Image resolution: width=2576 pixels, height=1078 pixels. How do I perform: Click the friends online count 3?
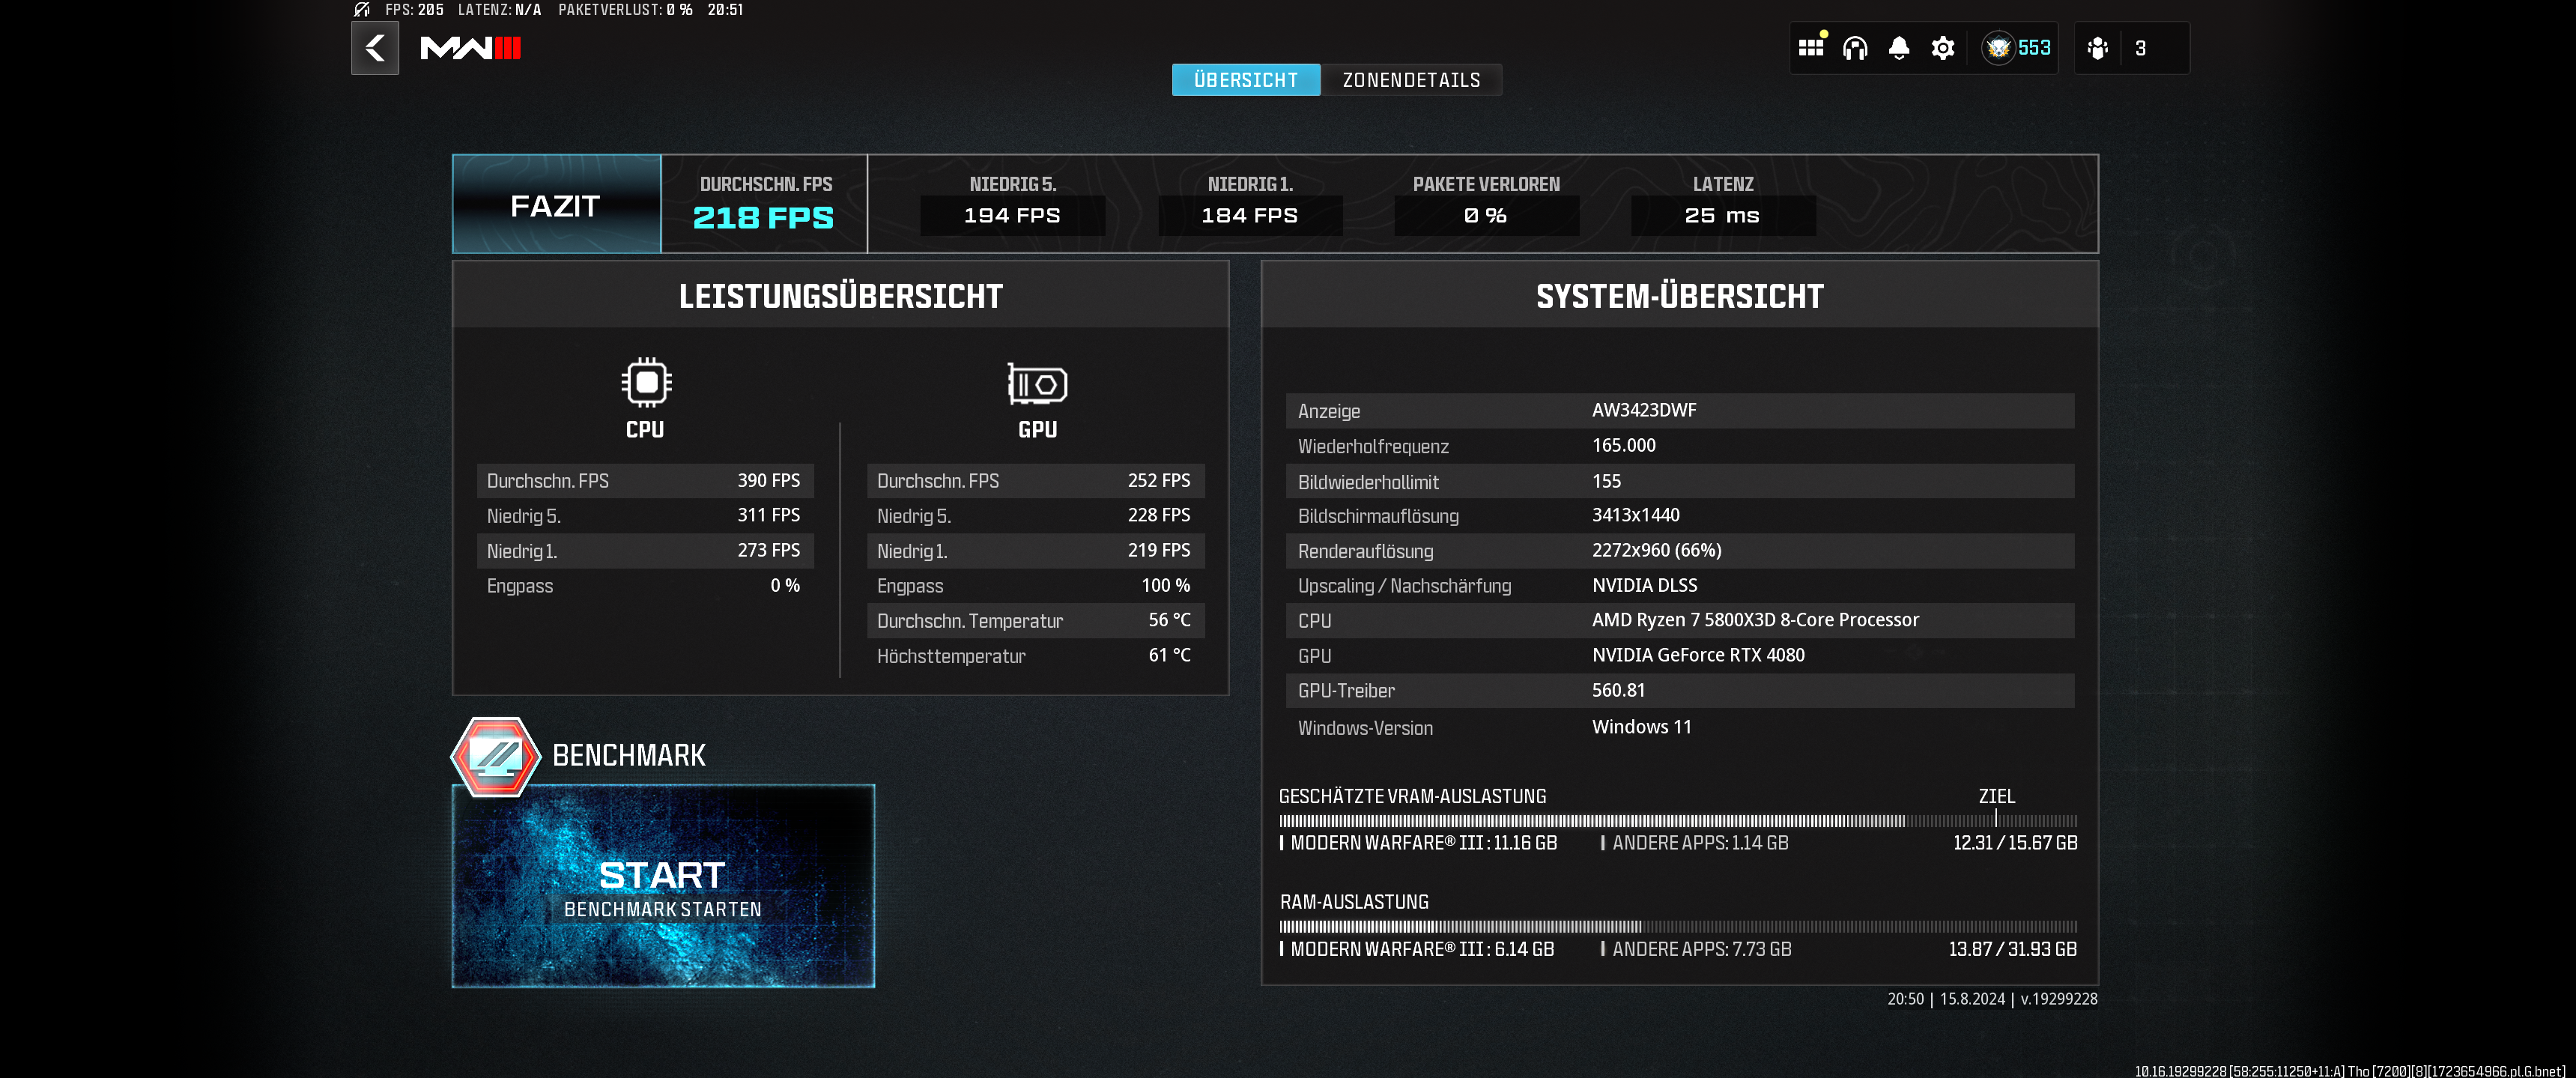click(2140, 48)
